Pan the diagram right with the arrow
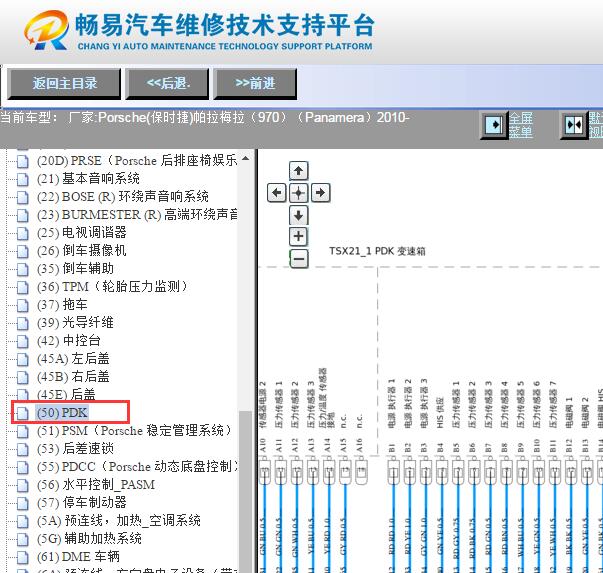603x573 pixels. click(320, 192)
